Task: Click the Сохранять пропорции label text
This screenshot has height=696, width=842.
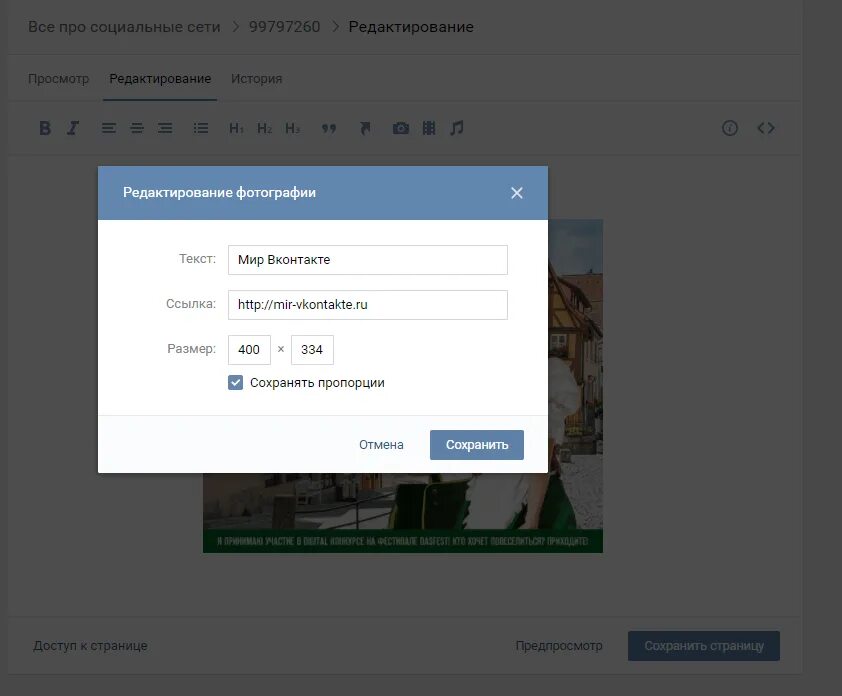Action: [317, 383]
